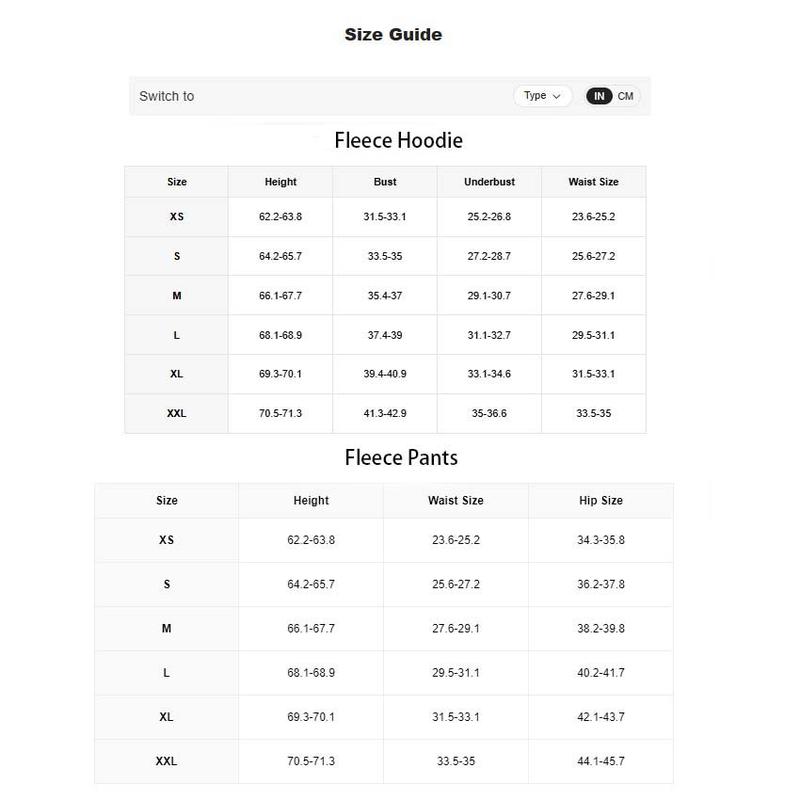This screenshot has width=800, height=800.
Task: Click Hip Size column header
Action: [x=601, y=500]
